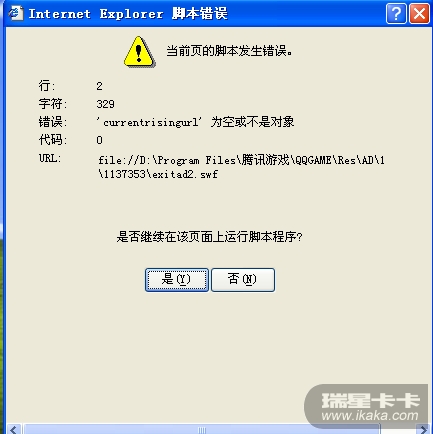433x434 pixels.
Task: Click the title bar text 脚本错误
Action: [x=200, y=14]
